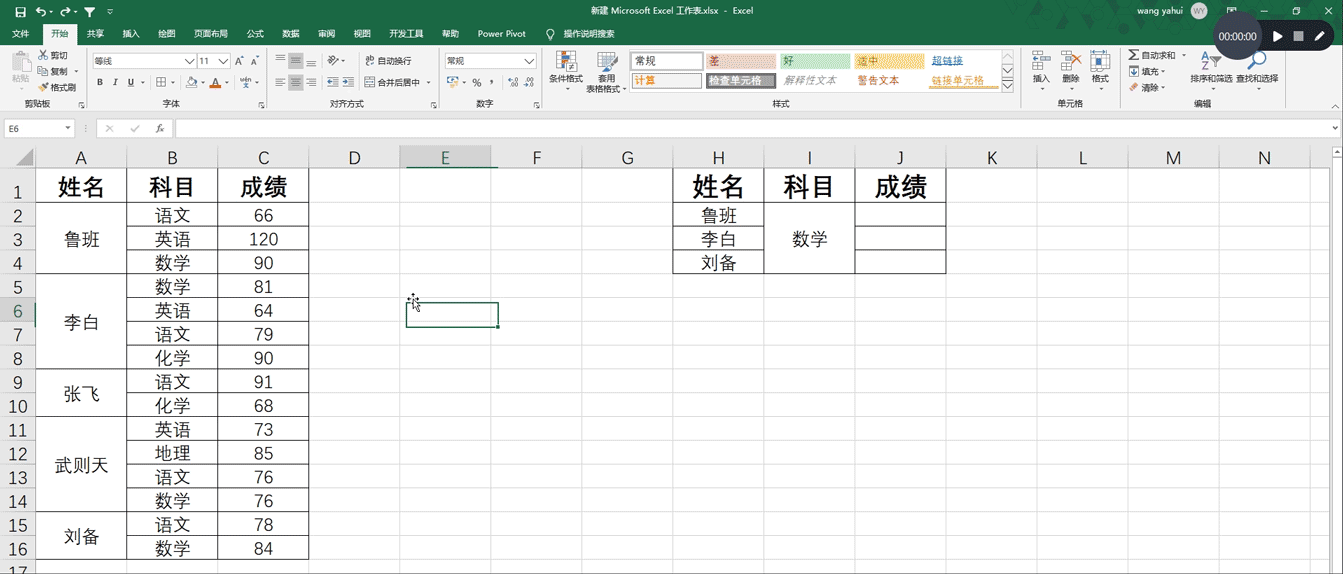Expand the cell styles gallery
Screen dimensions: 1343x574
coord(1008,87)
